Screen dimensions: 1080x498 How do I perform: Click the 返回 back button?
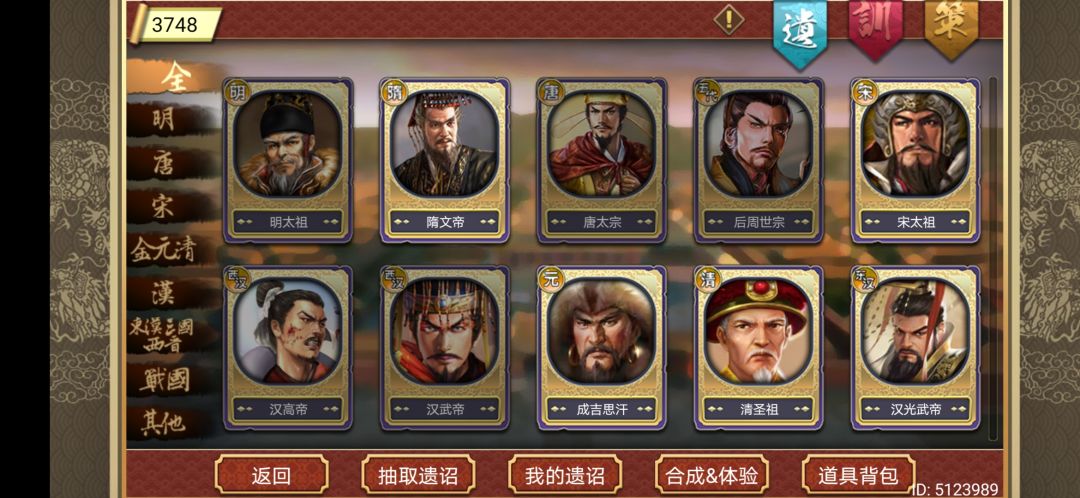pyautogui.click(x=271, y=475)
